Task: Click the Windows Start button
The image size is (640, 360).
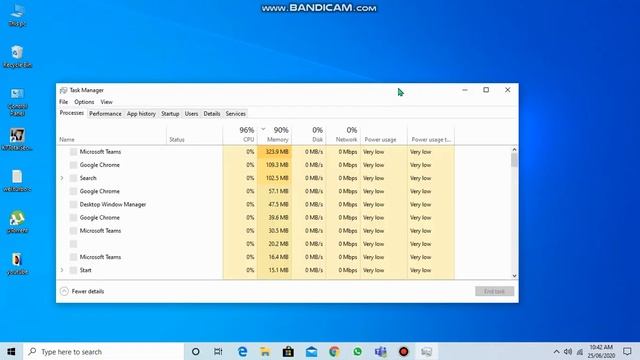Action: [11, 351]
